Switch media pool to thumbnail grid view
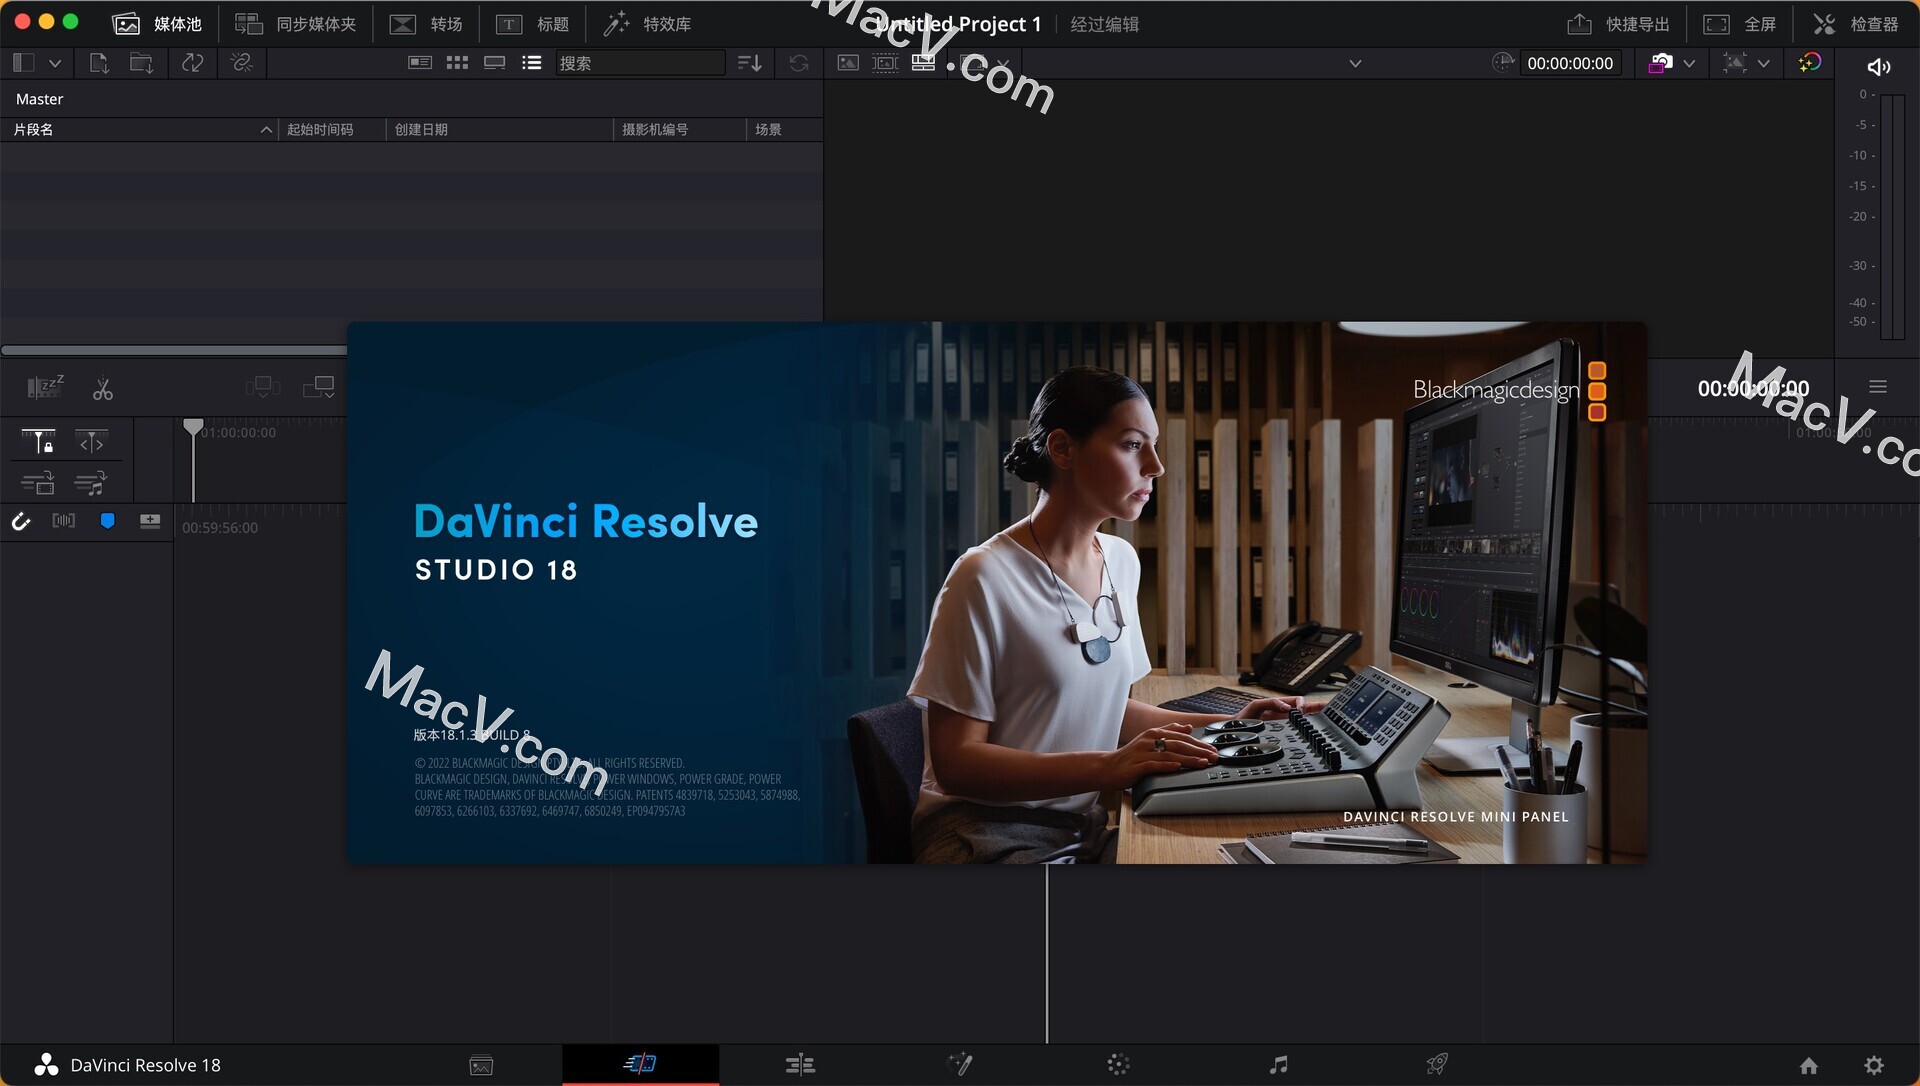This screenshot has width=1920, height=1086. point(457,63)
